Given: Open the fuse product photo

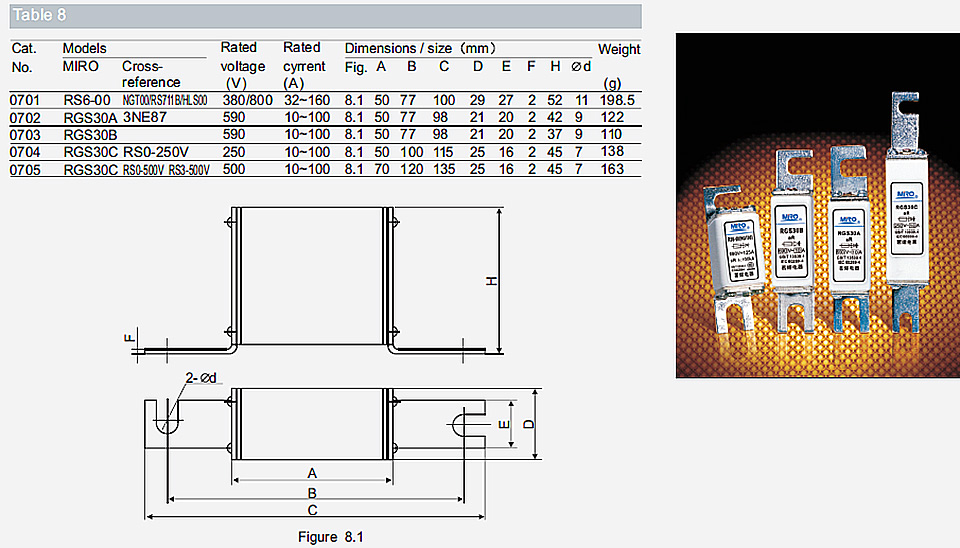Looking at the screenshot, I should pyautogui.click(x=817, y=206).
